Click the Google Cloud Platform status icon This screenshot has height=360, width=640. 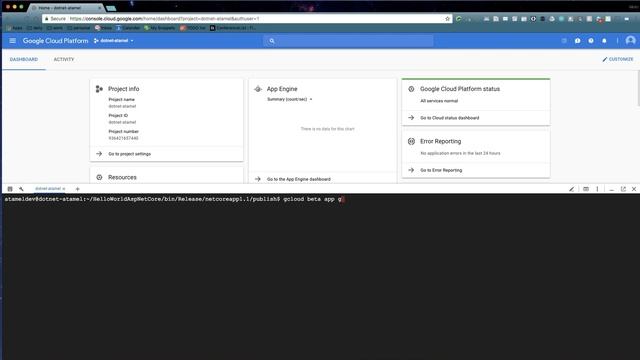click(411, 89)
